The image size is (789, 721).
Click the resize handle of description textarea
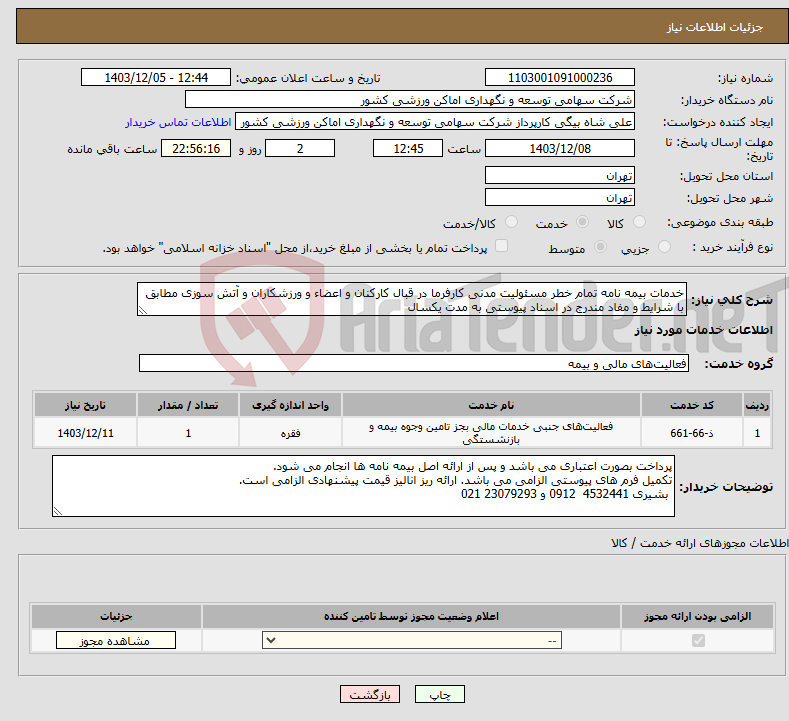coord(143,310)
